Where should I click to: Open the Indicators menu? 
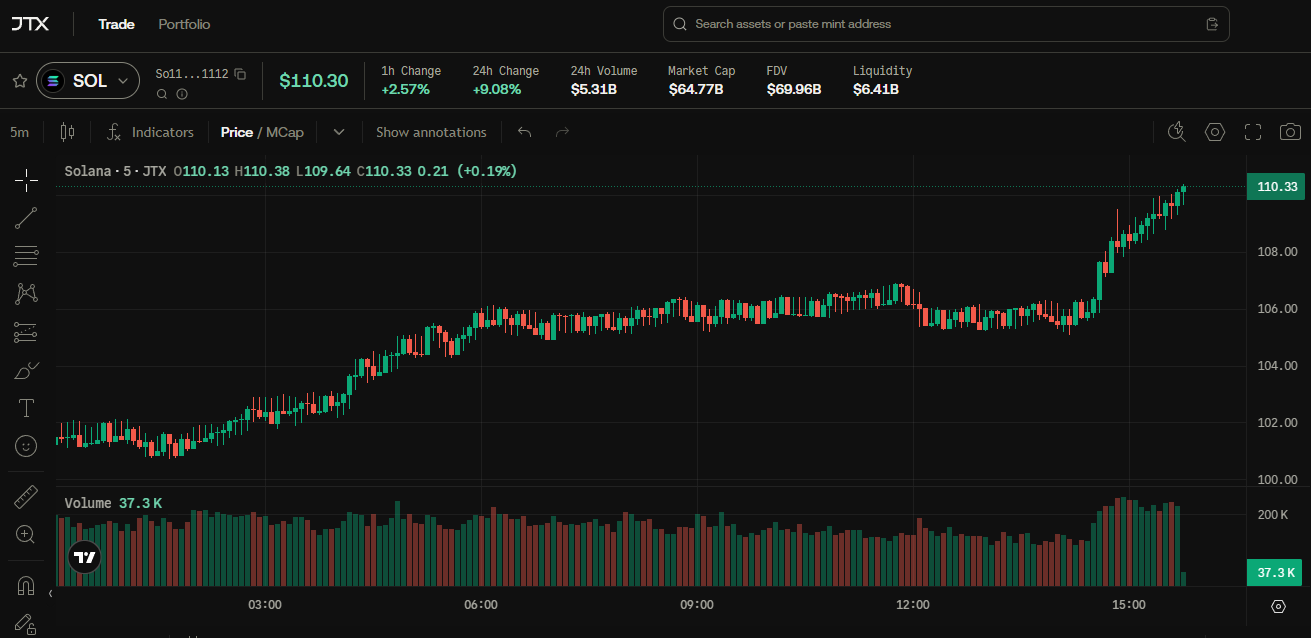tap(150, 132)
